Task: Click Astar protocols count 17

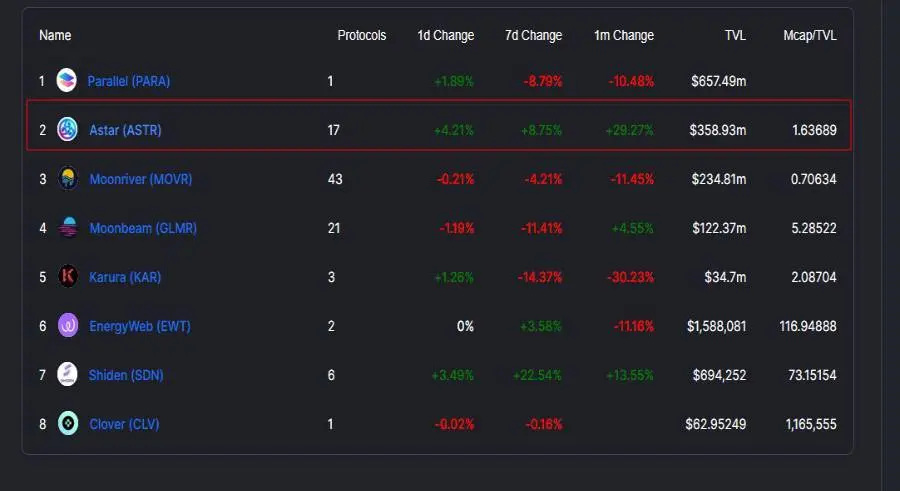Action: [333, 130]
